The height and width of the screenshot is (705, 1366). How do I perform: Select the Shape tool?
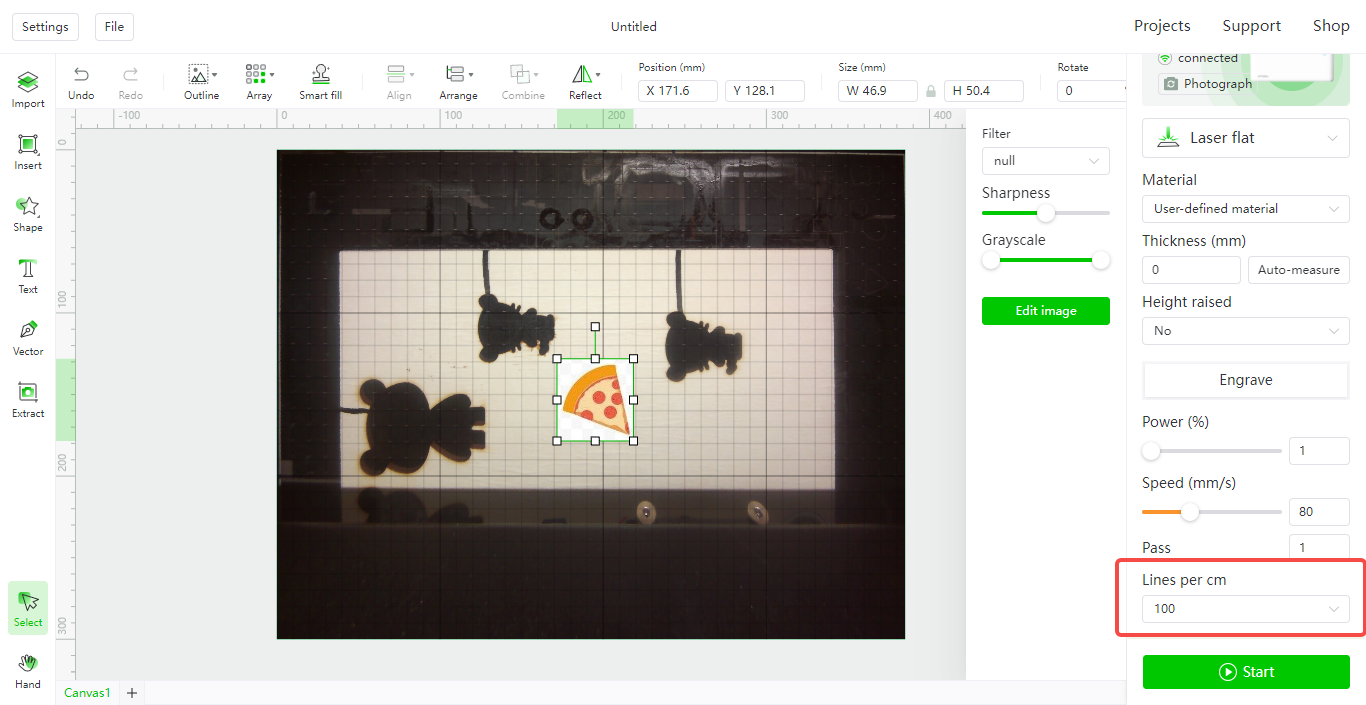click(28, 214)
